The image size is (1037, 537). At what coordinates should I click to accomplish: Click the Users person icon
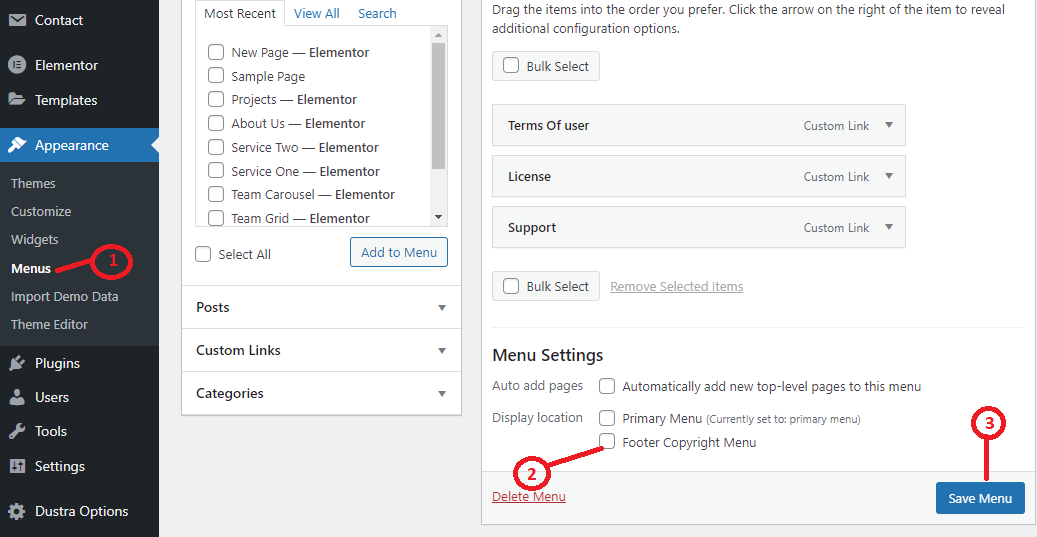point(17,397)
